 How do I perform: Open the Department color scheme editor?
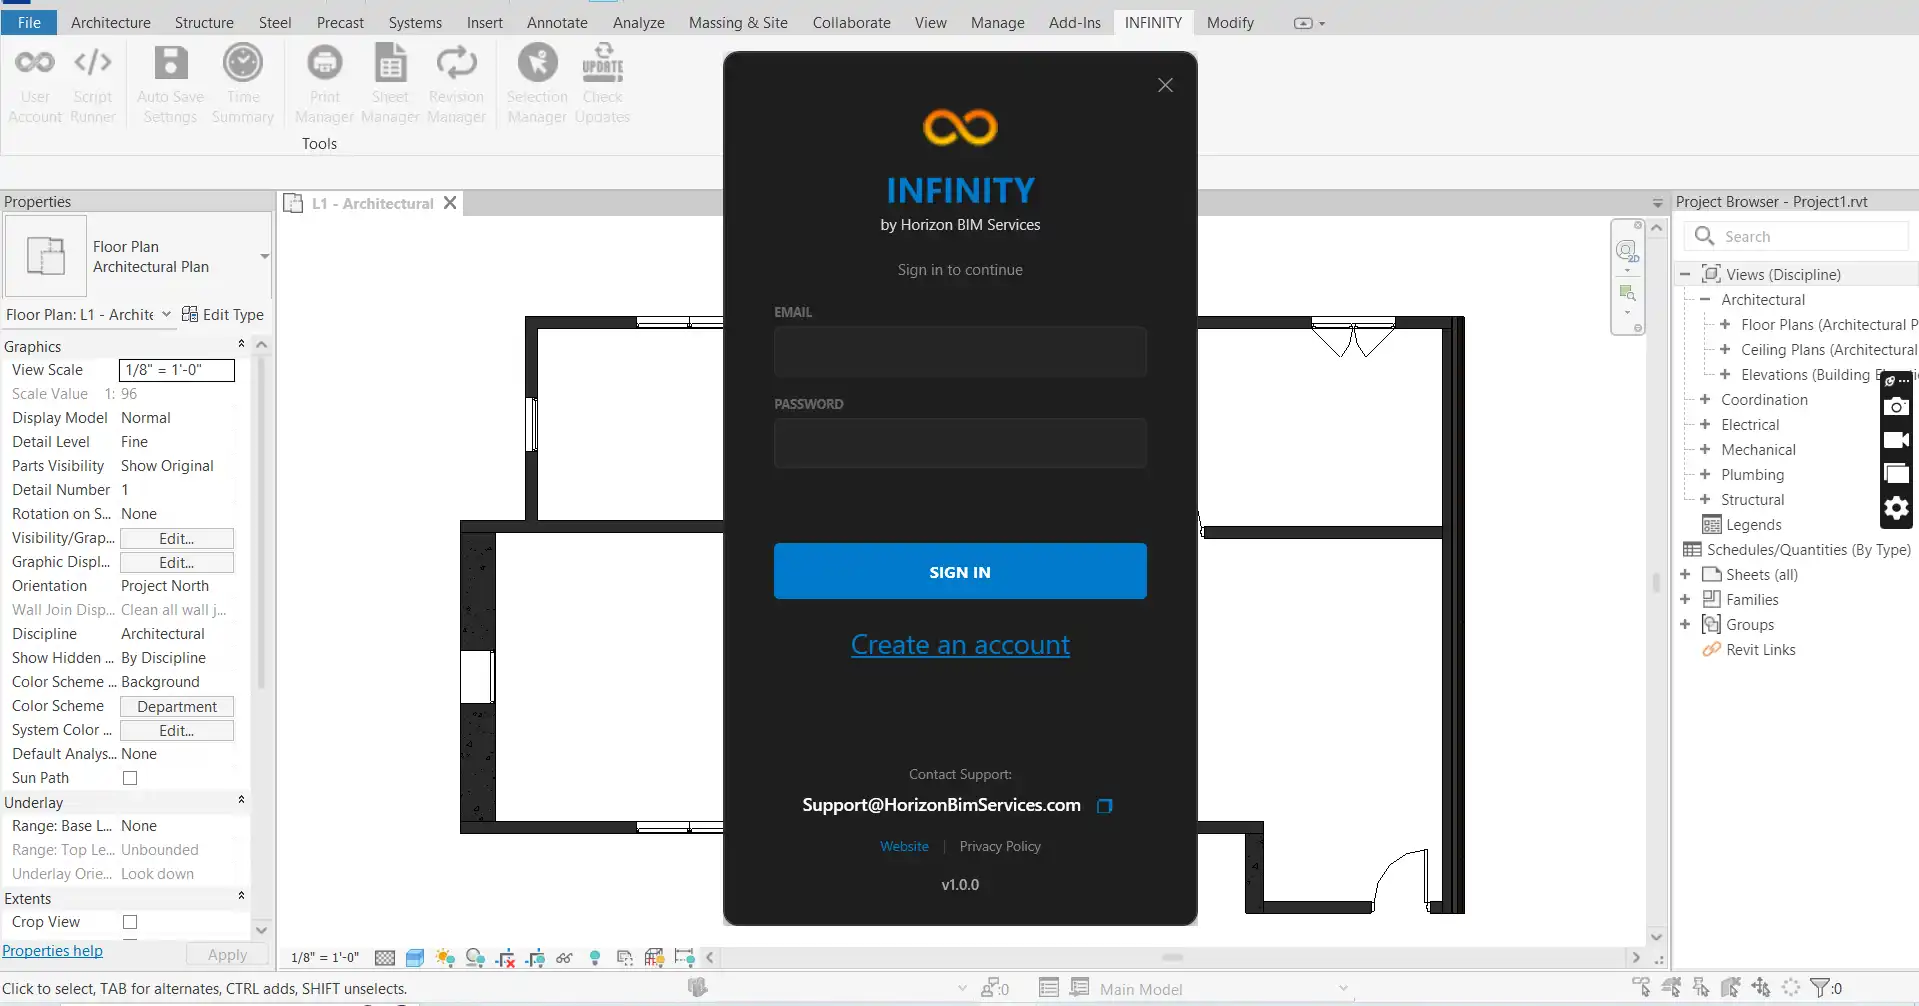[x=176, y=706]
